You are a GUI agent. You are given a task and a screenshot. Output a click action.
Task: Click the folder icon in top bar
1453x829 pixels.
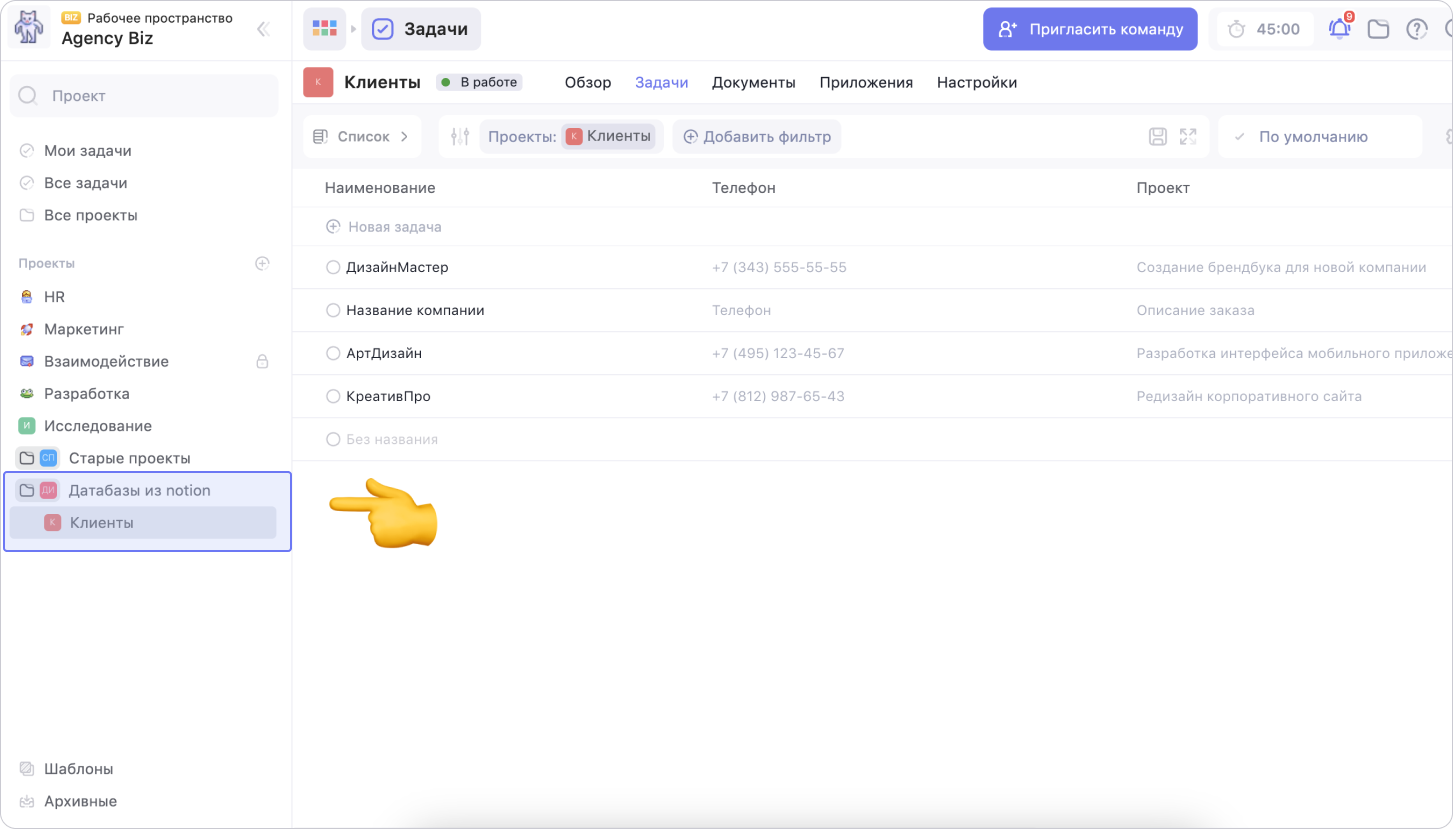[x=1378, y=29]
